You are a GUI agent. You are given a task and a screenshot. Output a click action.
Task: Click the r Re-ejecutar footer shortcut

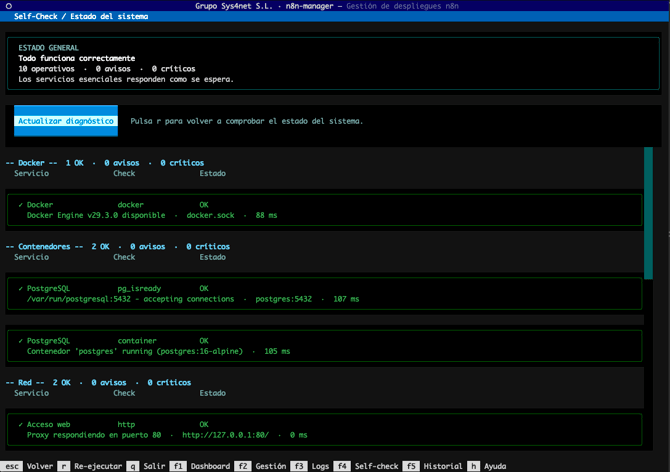coord(90,466)
